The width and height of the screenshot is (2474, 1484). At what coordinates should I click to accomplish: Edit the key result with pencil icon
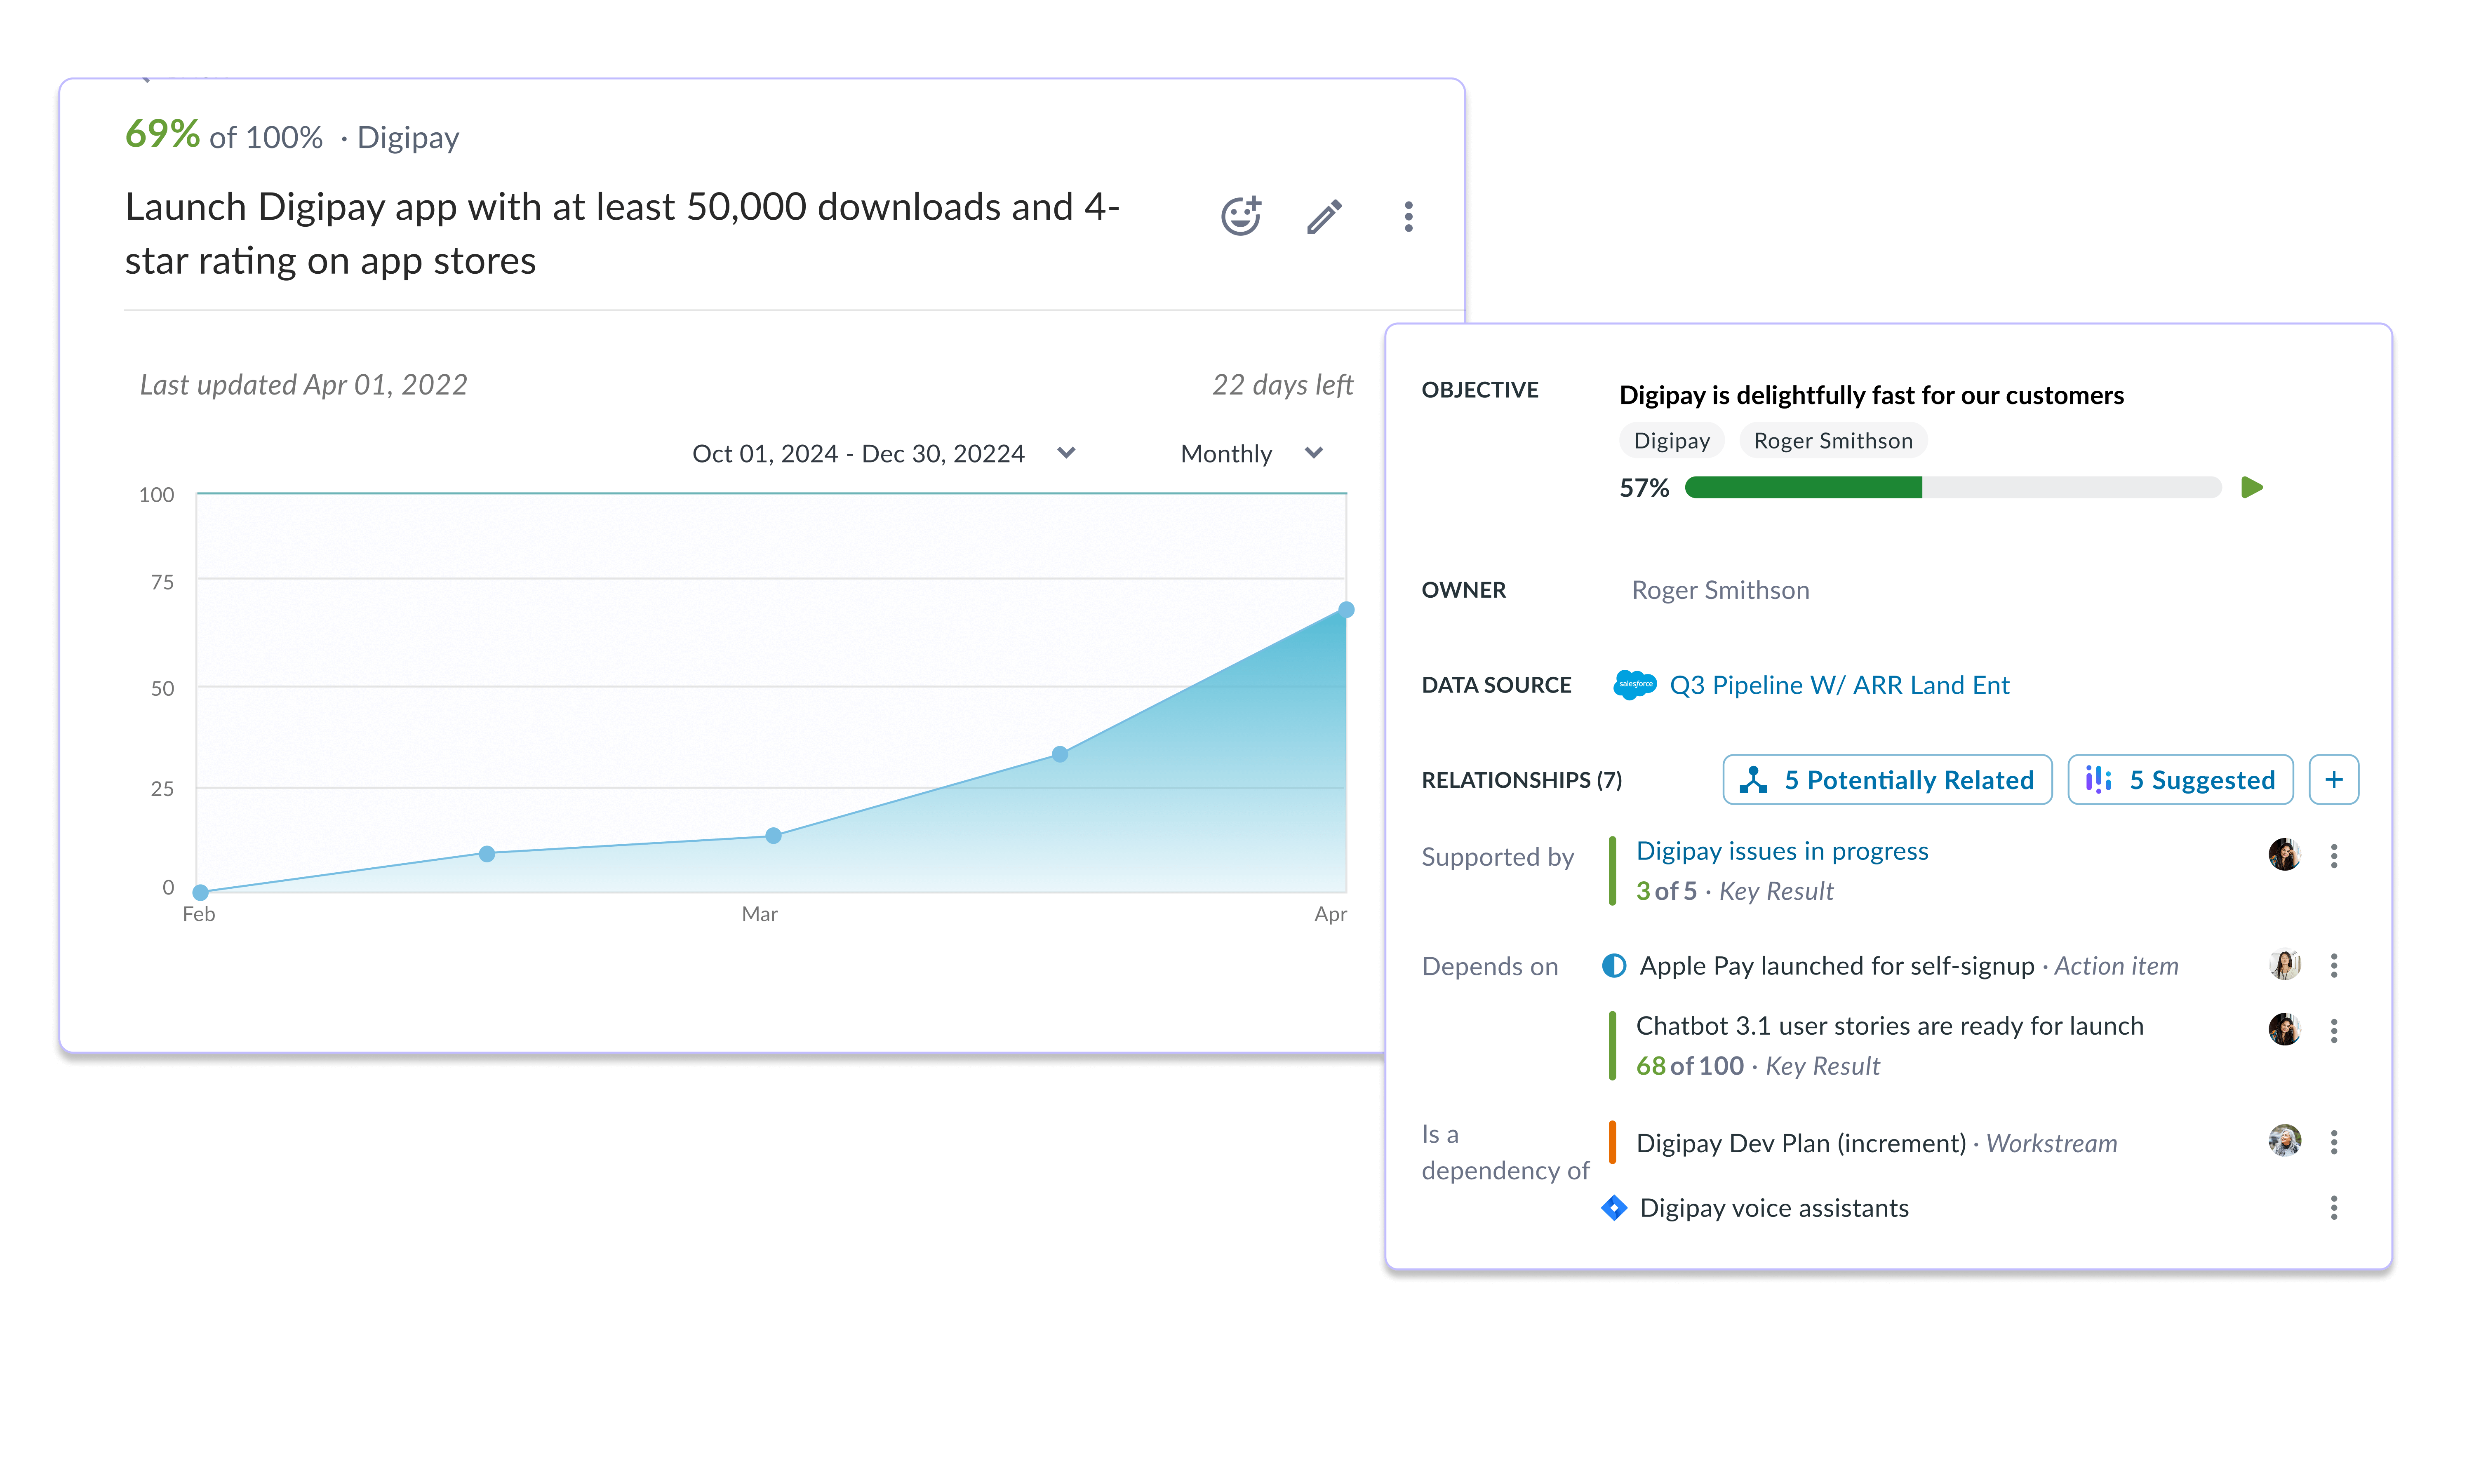[x=1324, y=216]
